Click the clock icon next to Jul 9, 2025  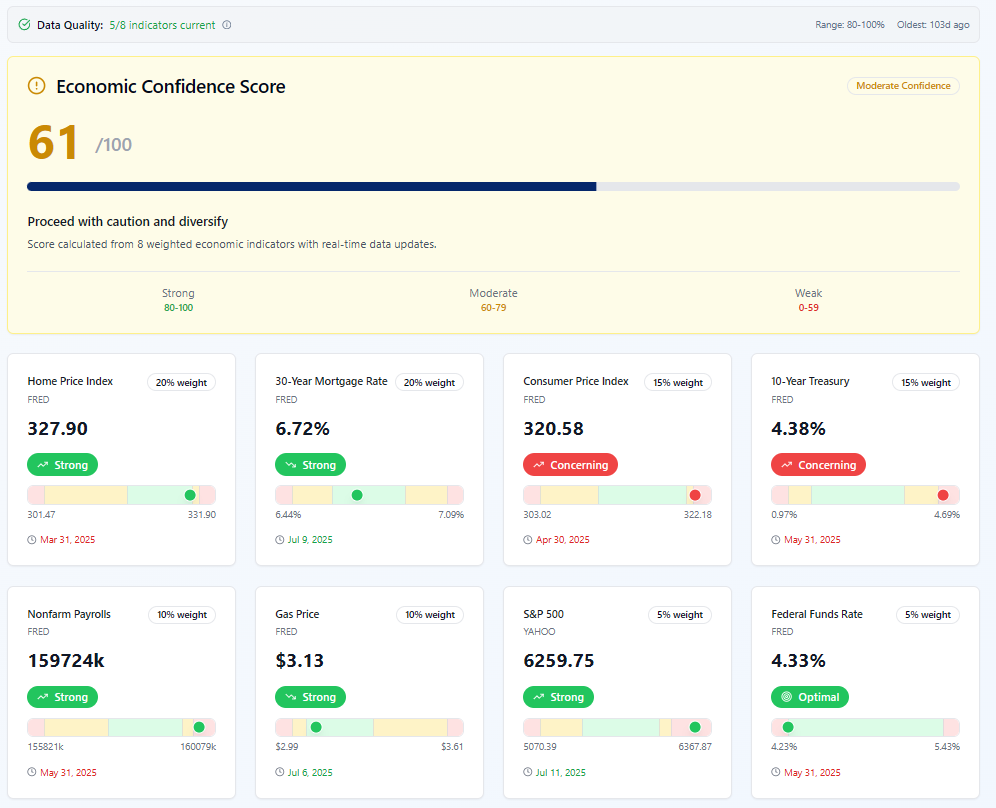(280, 540)
